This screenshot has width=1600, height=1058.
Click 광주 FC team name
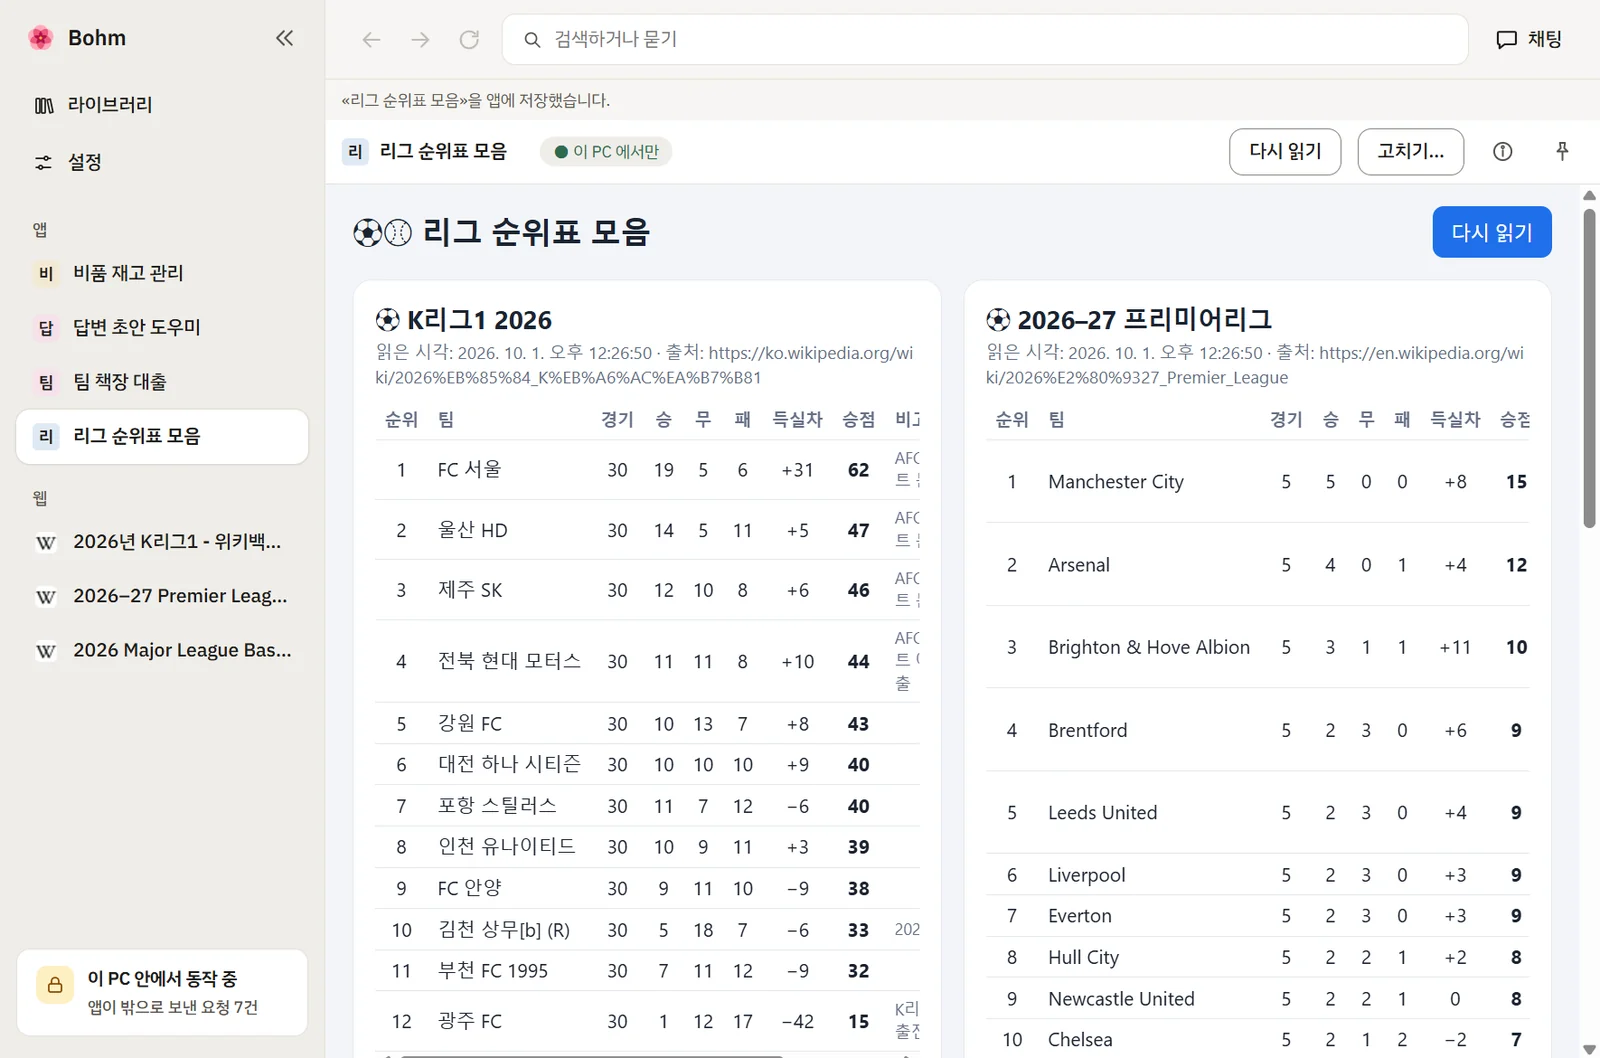click(x=469, y=1021)
